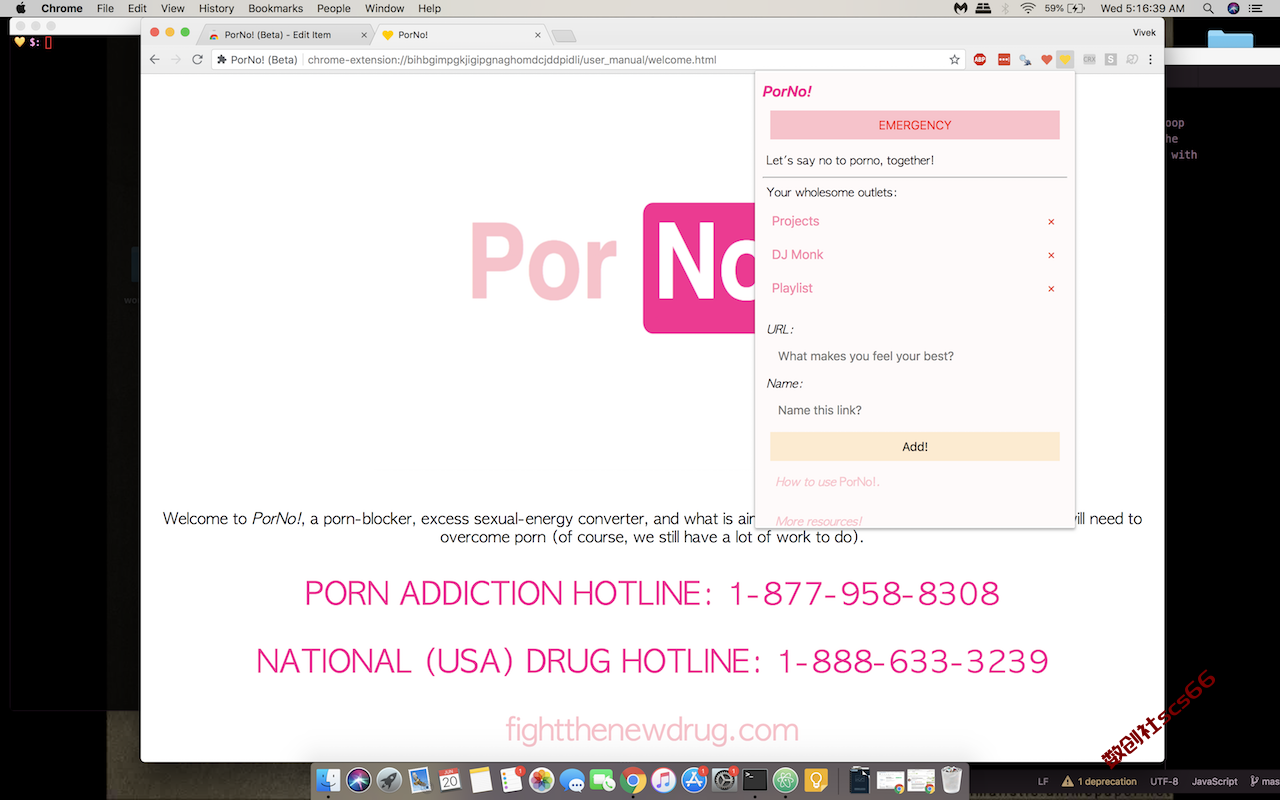
Task: Reload the page
Action: click(x=197, y=60)
